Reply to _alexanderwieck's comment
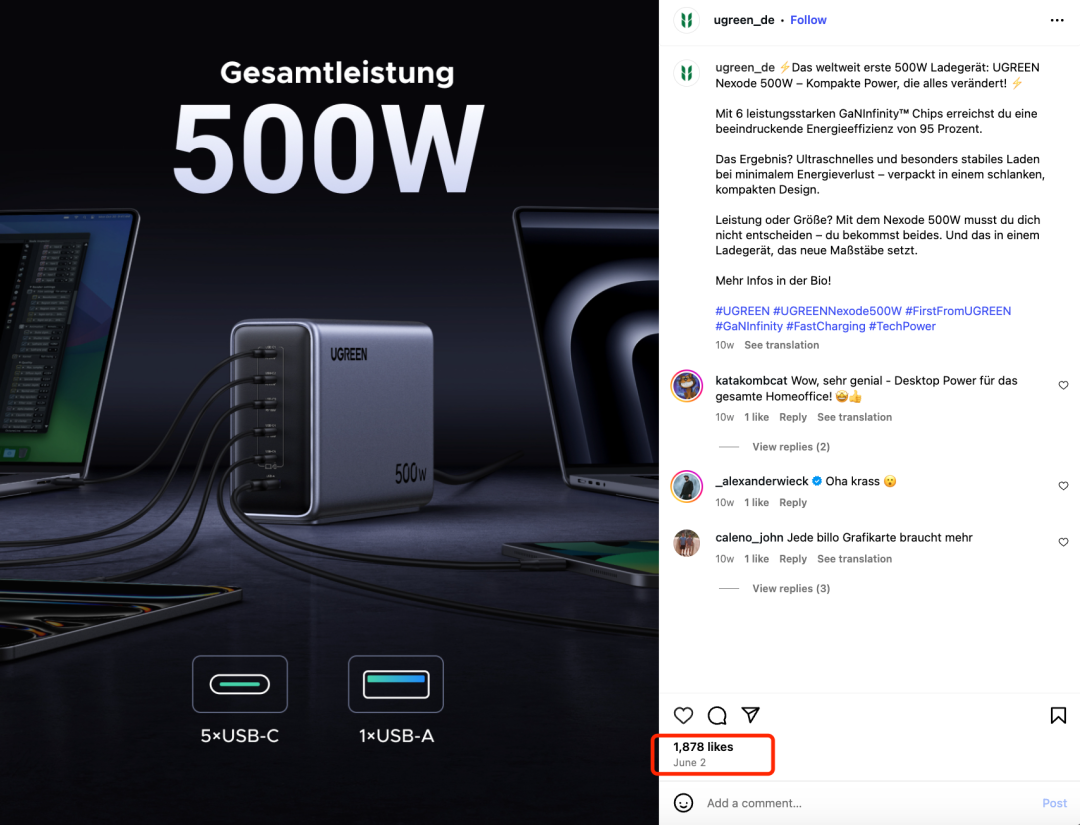The height and width of the screenshot is (825, 1080). (x=793, y=503)
